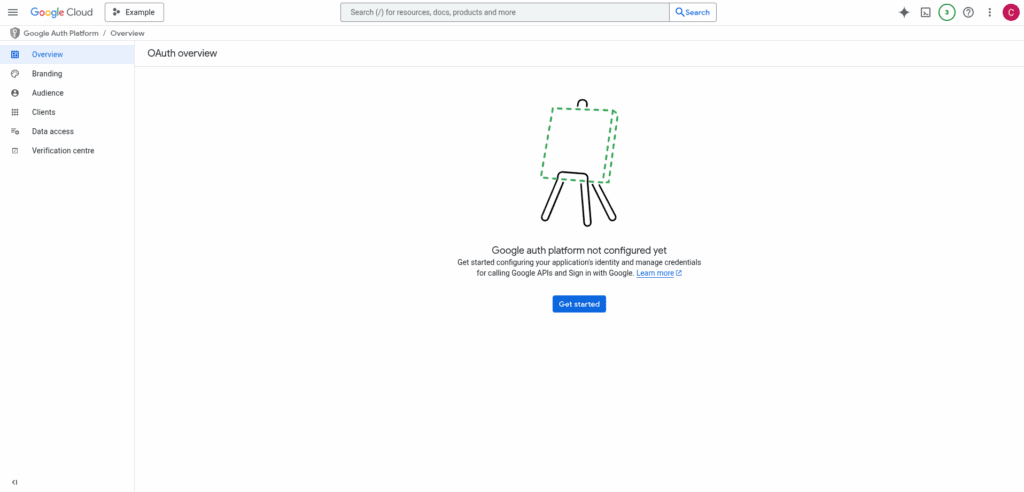Click the Data access icon
The image size is (1024, 492).
pyautogui.click(x=15, y=131)
